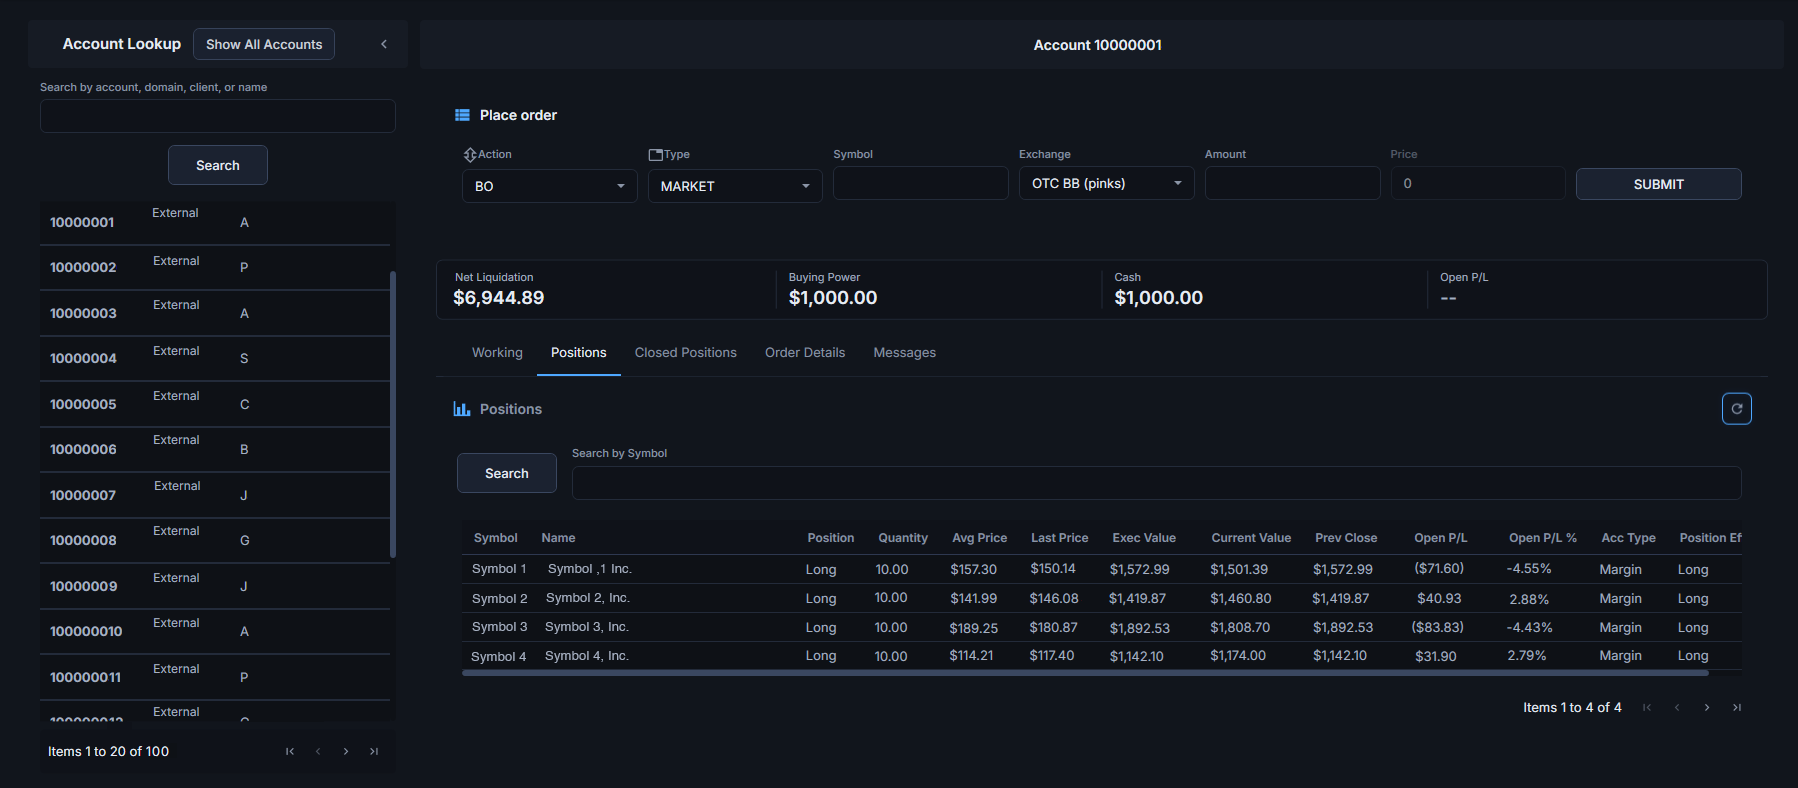Select the Positions tab
Viewport: 1798px width, 788px height.
pyautogui.click(x=579, y=353)
